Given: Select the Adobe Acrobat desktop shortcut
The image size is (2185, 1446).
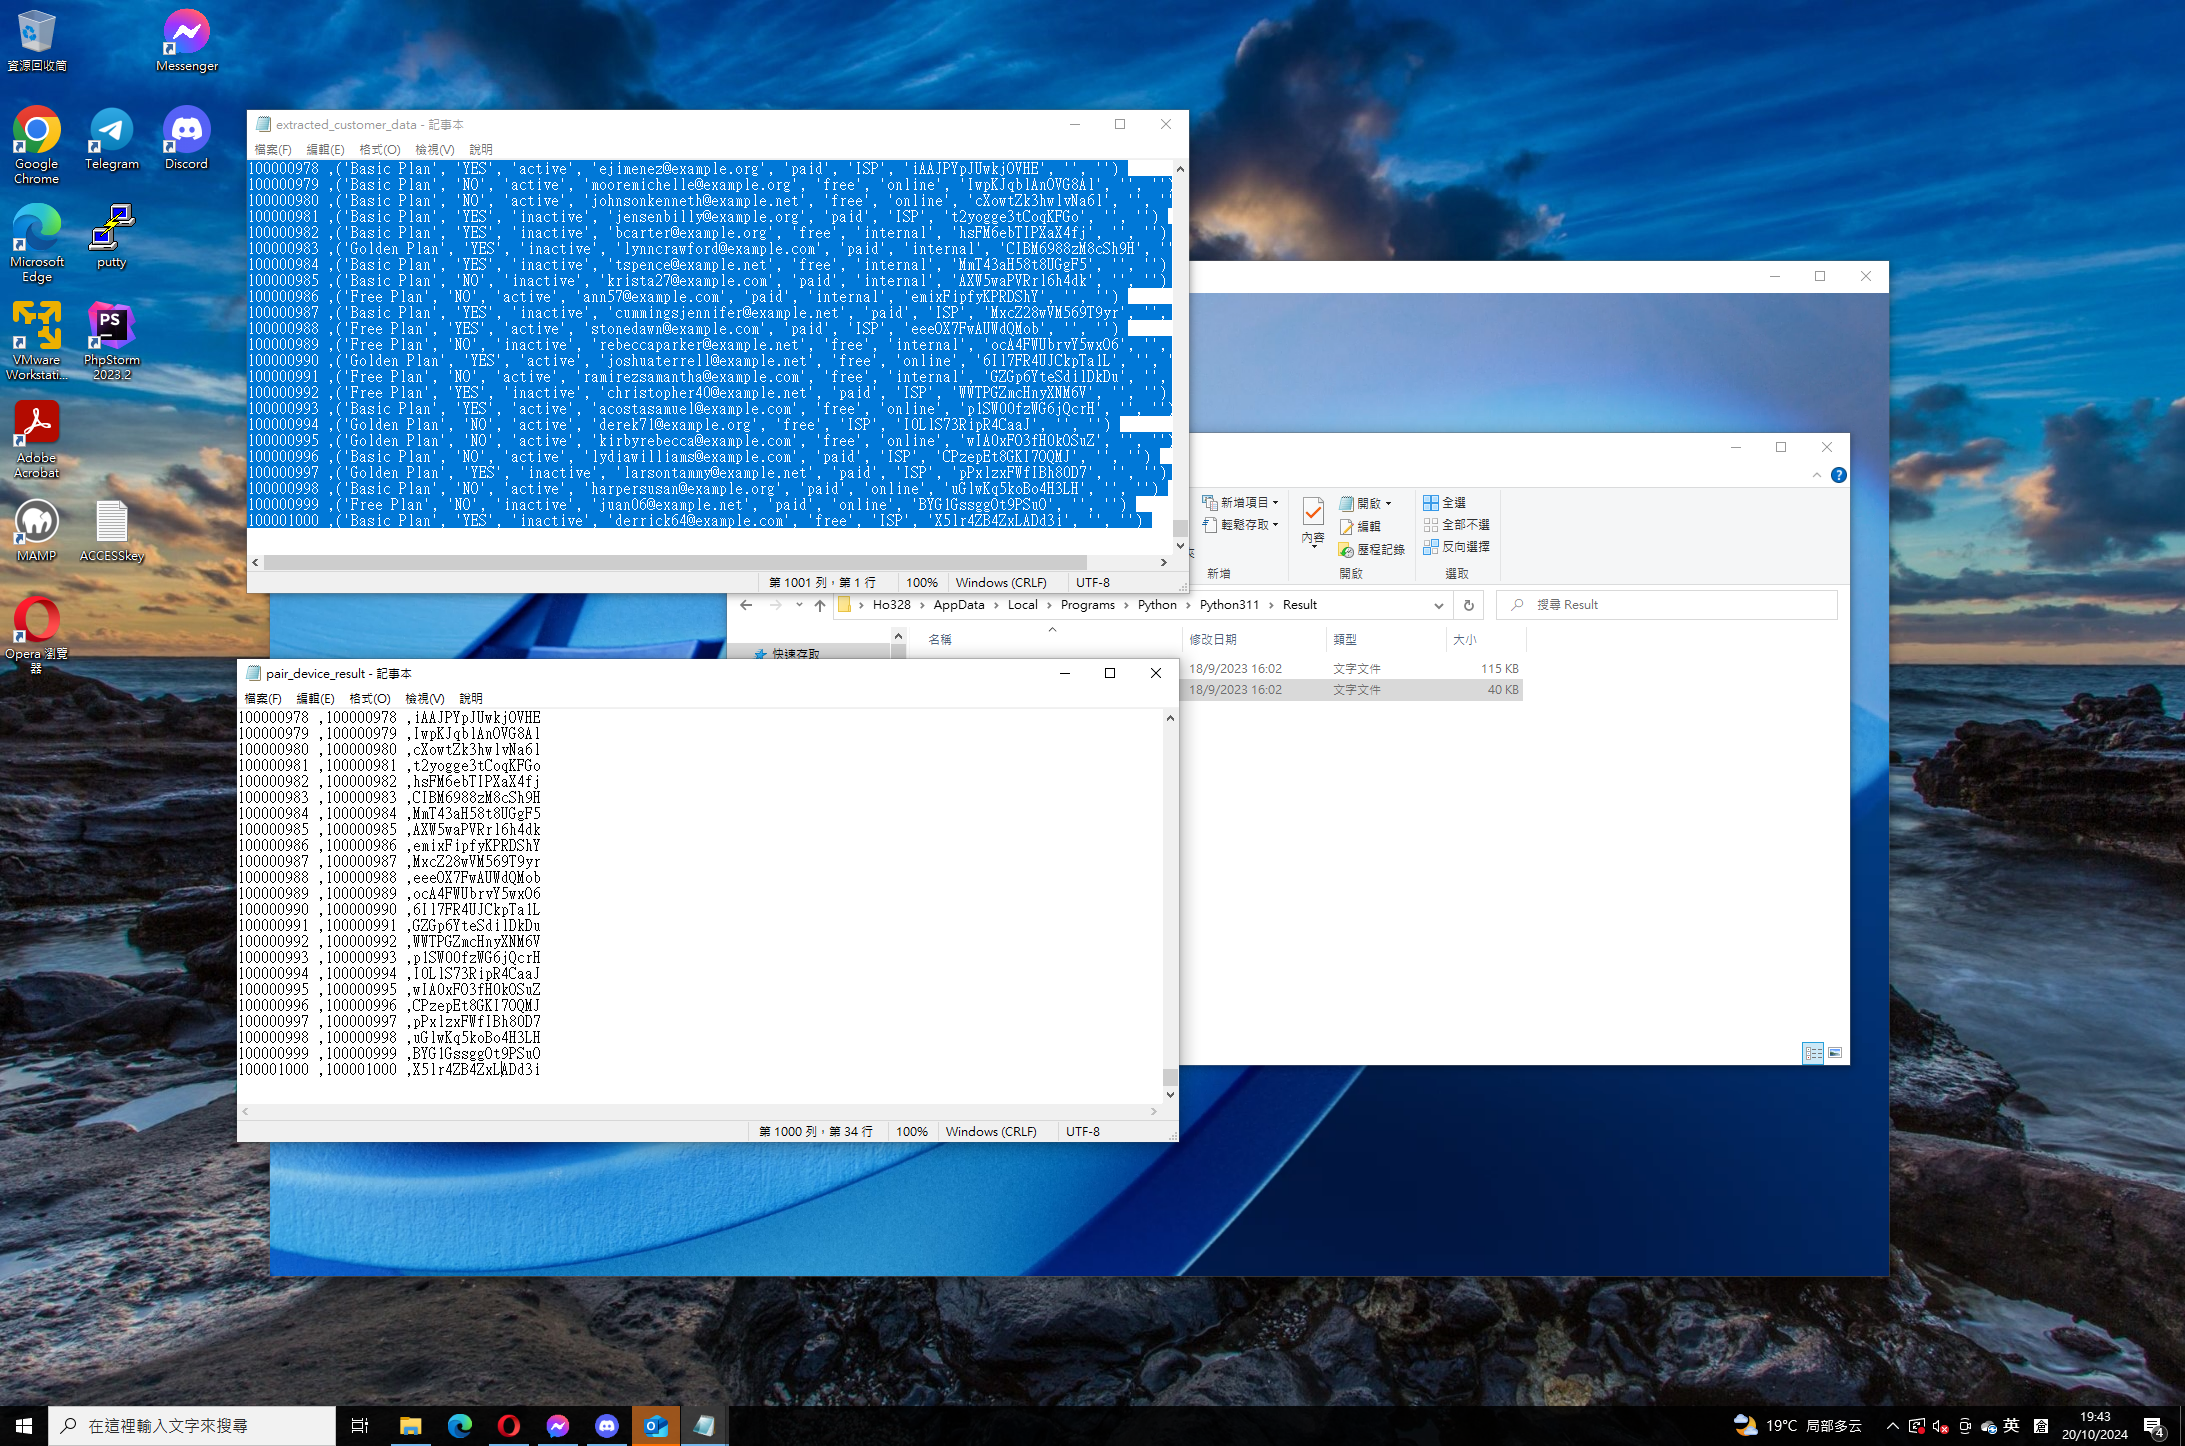Looking at the screenshot, I should pos(36,439).
